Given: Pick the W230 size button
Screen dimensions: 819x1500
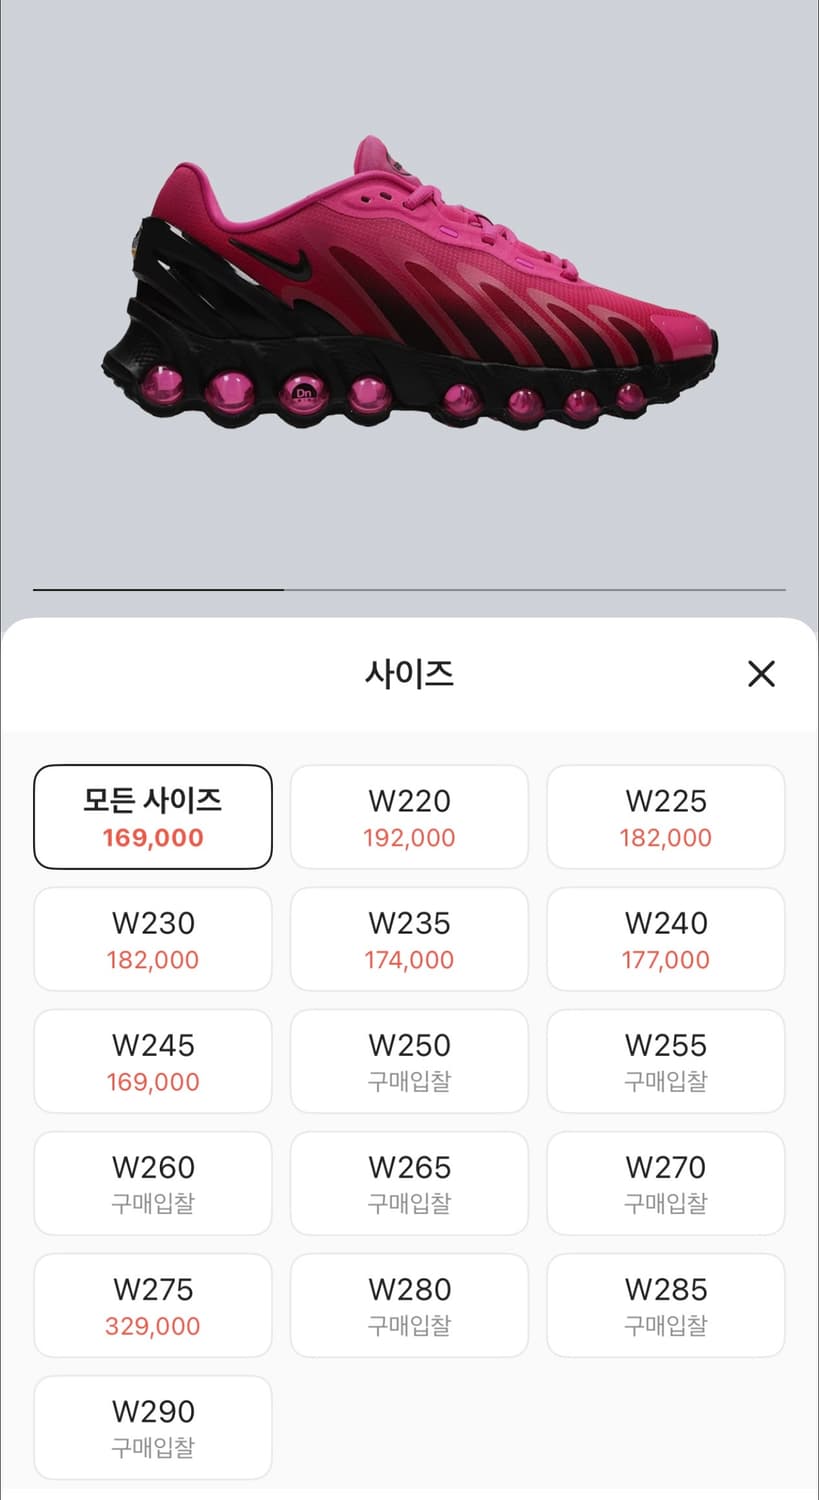Looking at the screenshot, I should pyautogui.click(x=153, y=939).
